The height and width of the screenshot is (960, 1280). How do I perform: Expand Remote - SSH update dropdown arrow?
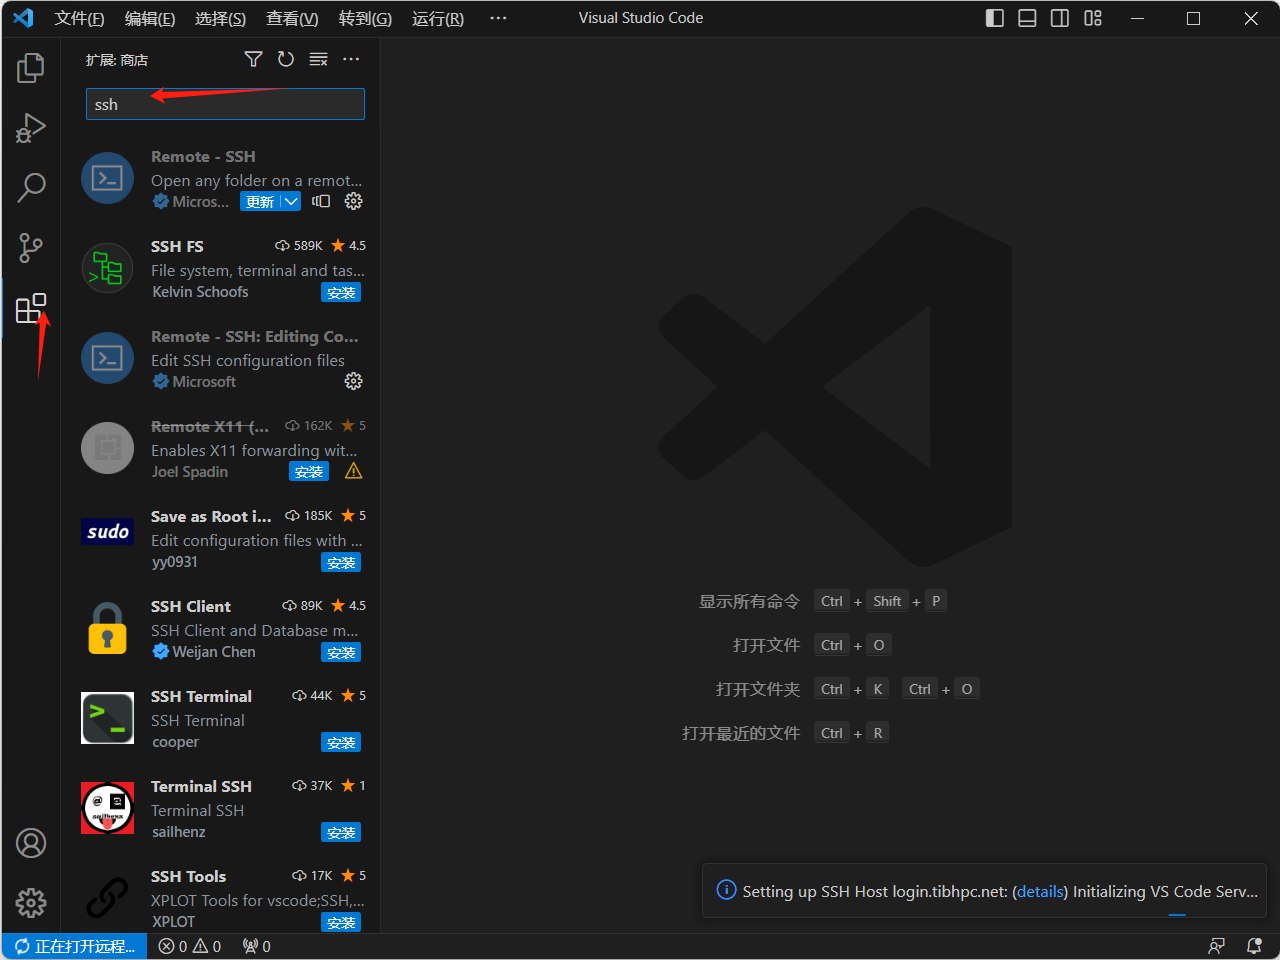coord(290,201)
